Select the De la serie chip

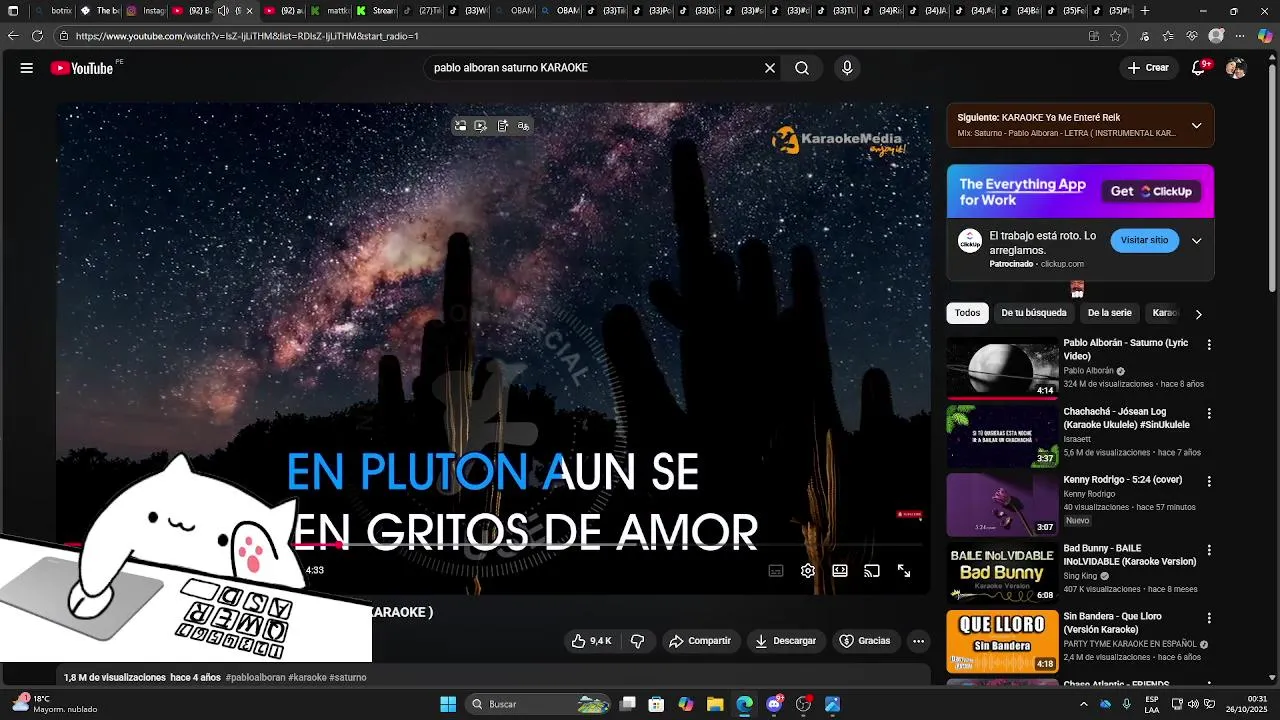click(x=1109, y=313)
